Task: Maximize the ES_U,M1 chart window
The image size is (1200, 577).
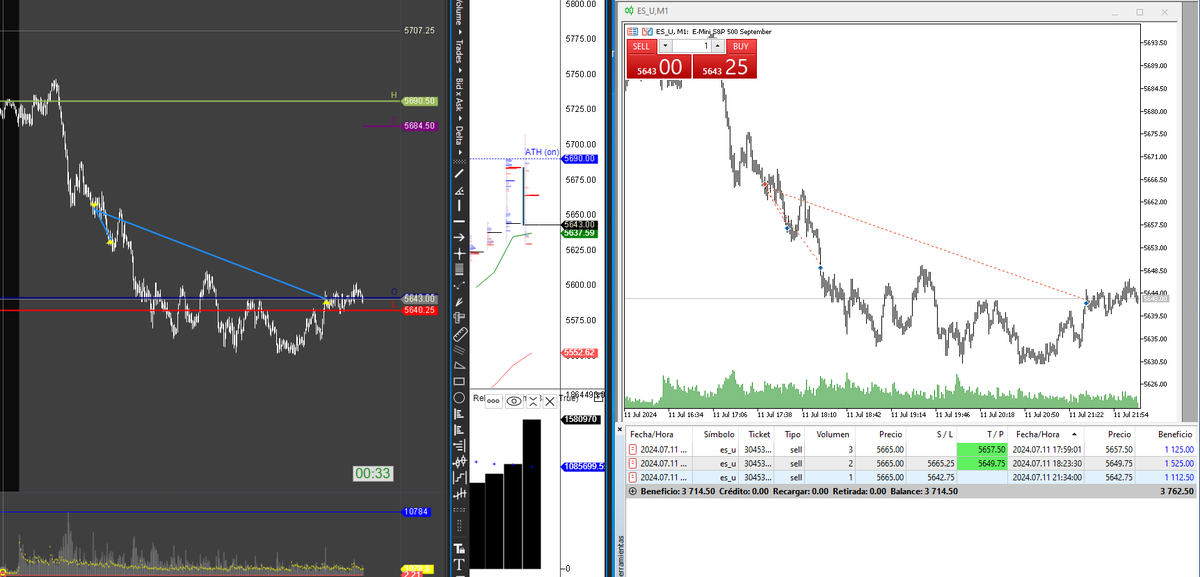Action: click(1139, 11)
